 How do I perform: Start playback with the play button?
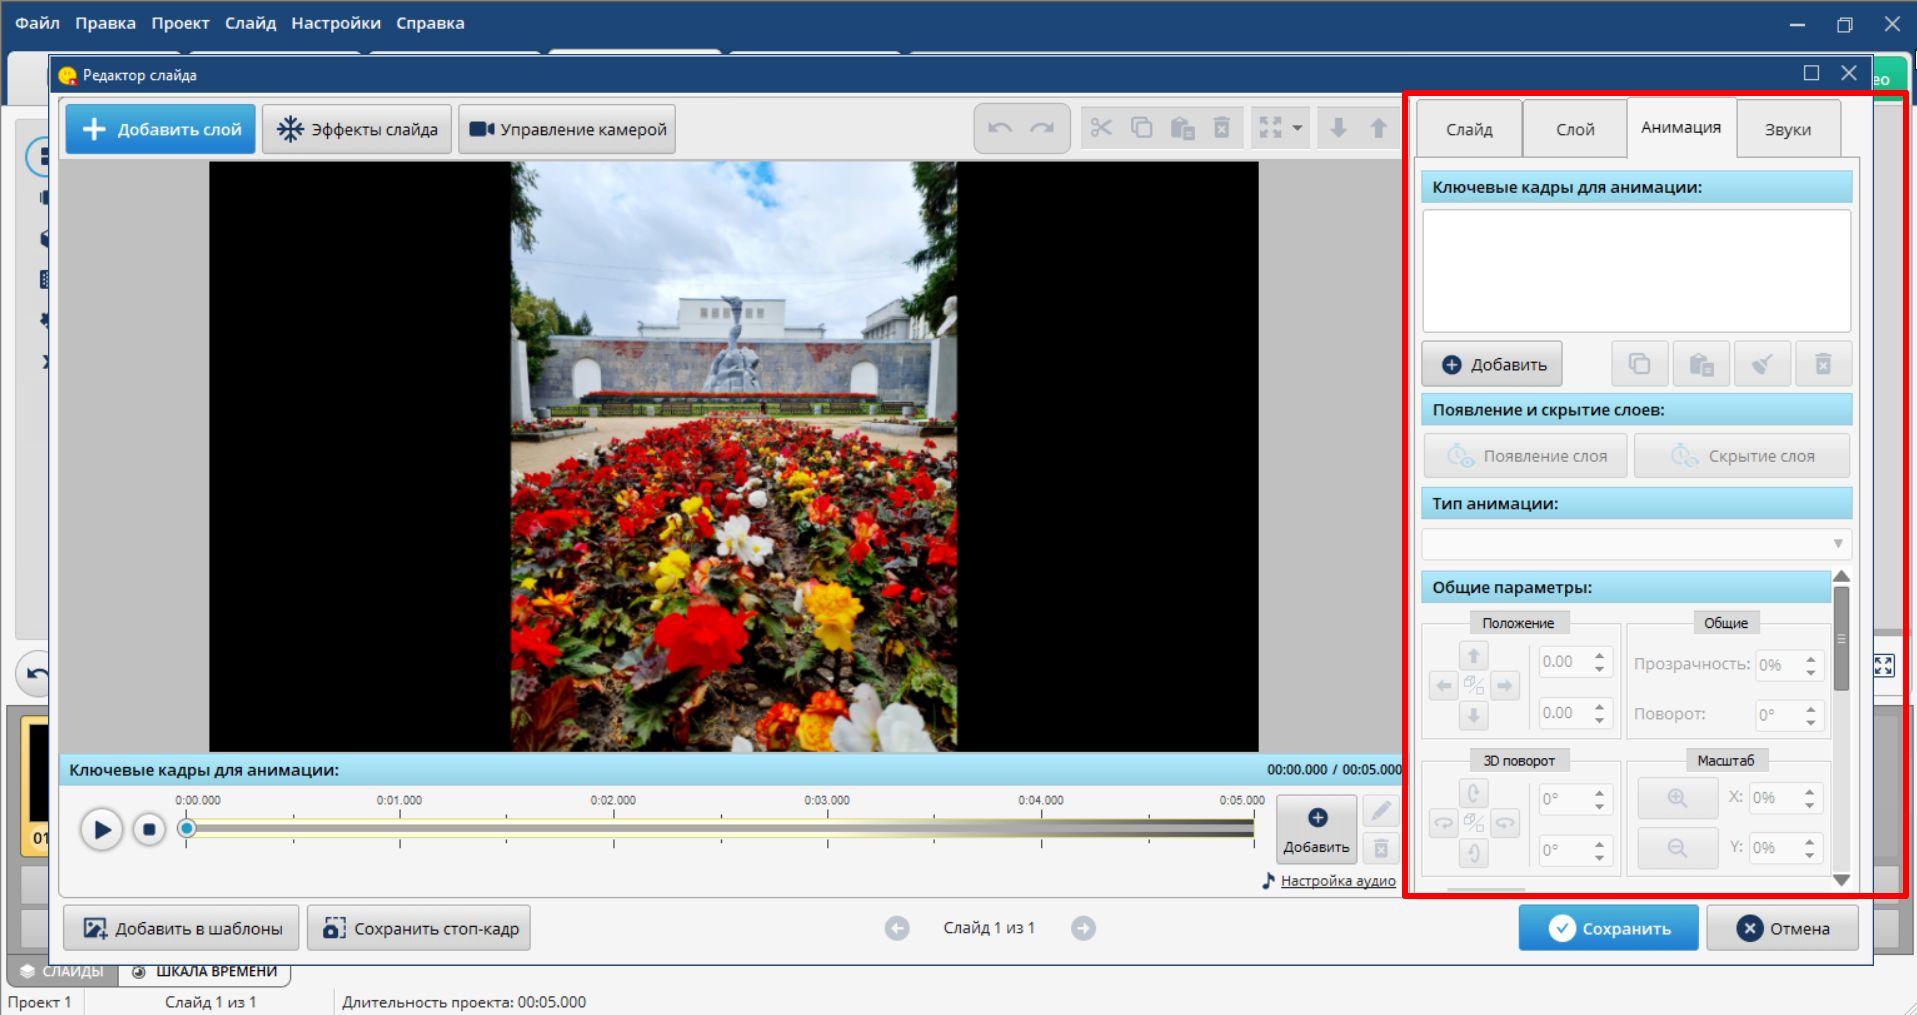[x=101, y=829]
